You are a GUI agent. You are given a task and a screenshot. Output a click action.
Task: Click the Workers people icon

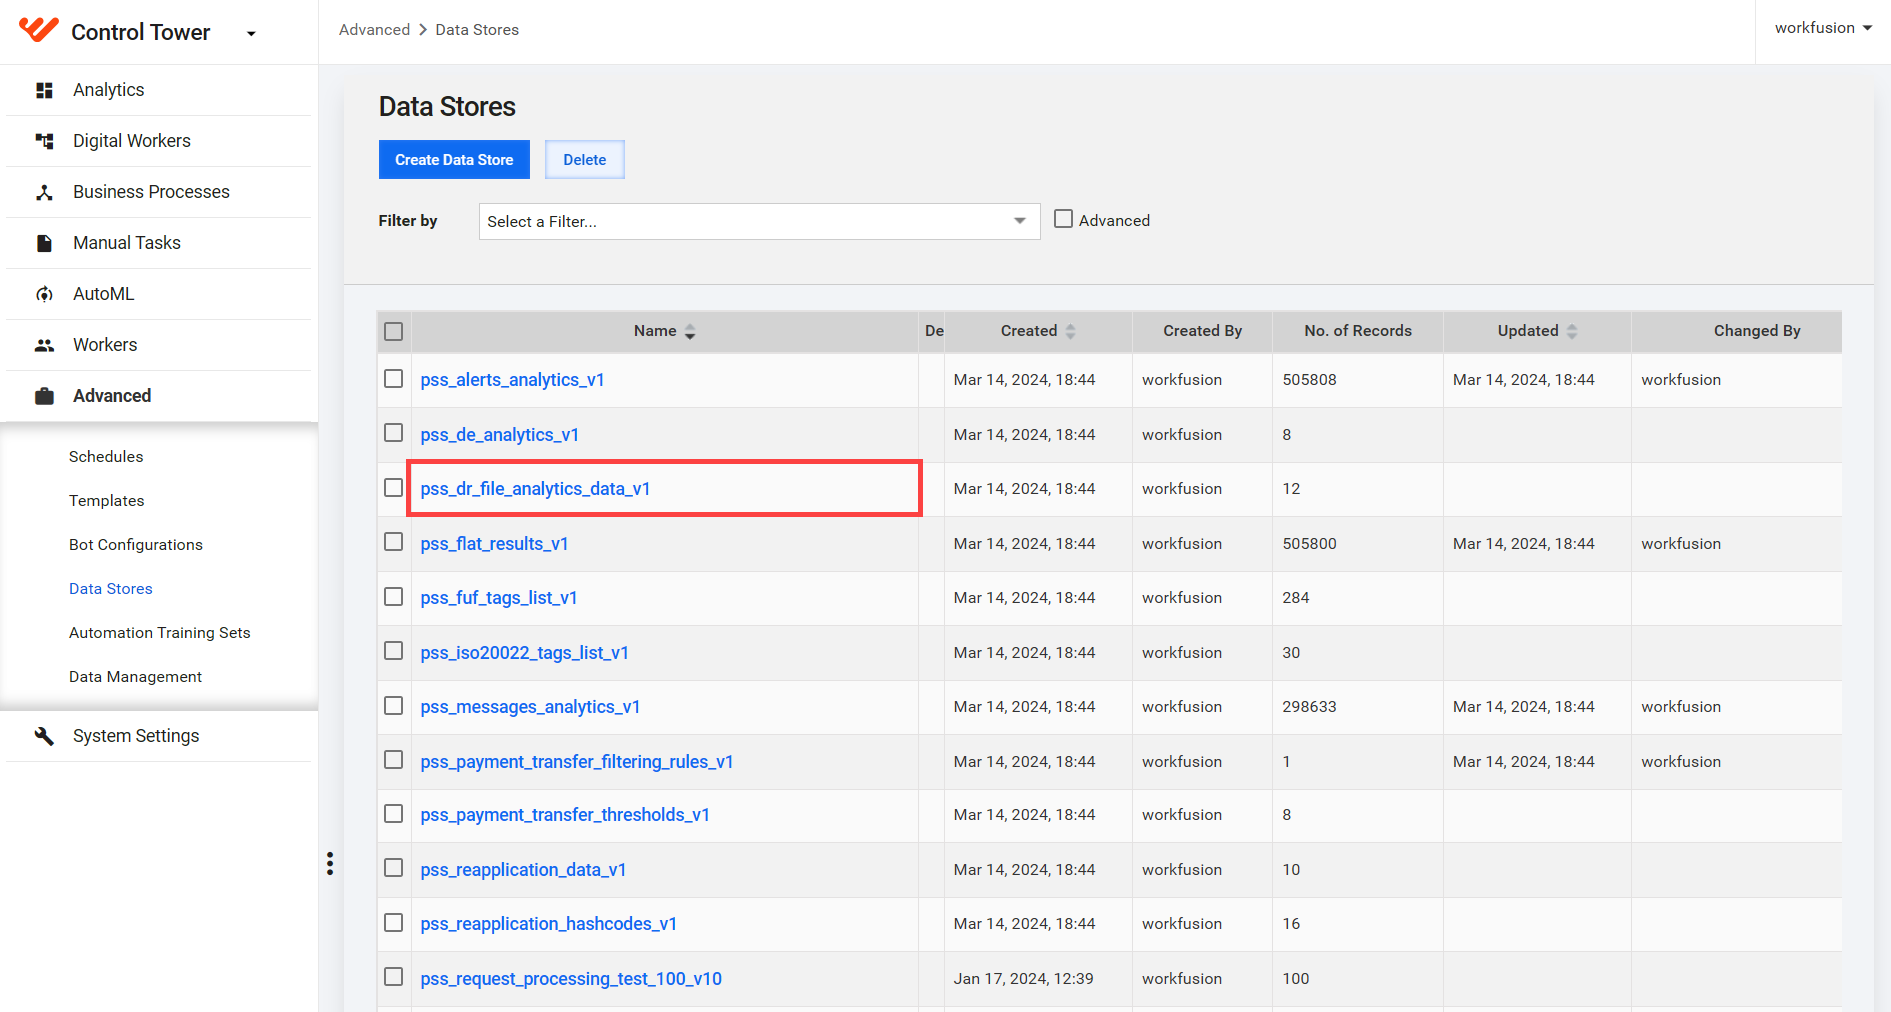pyautogui.click(x=44, y=345)
